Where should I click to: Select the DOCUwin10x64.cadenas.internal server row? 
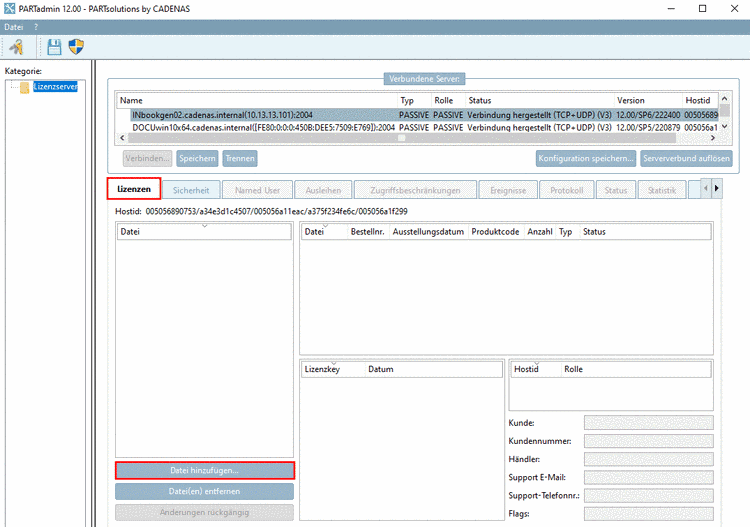(x=425, y=128)
